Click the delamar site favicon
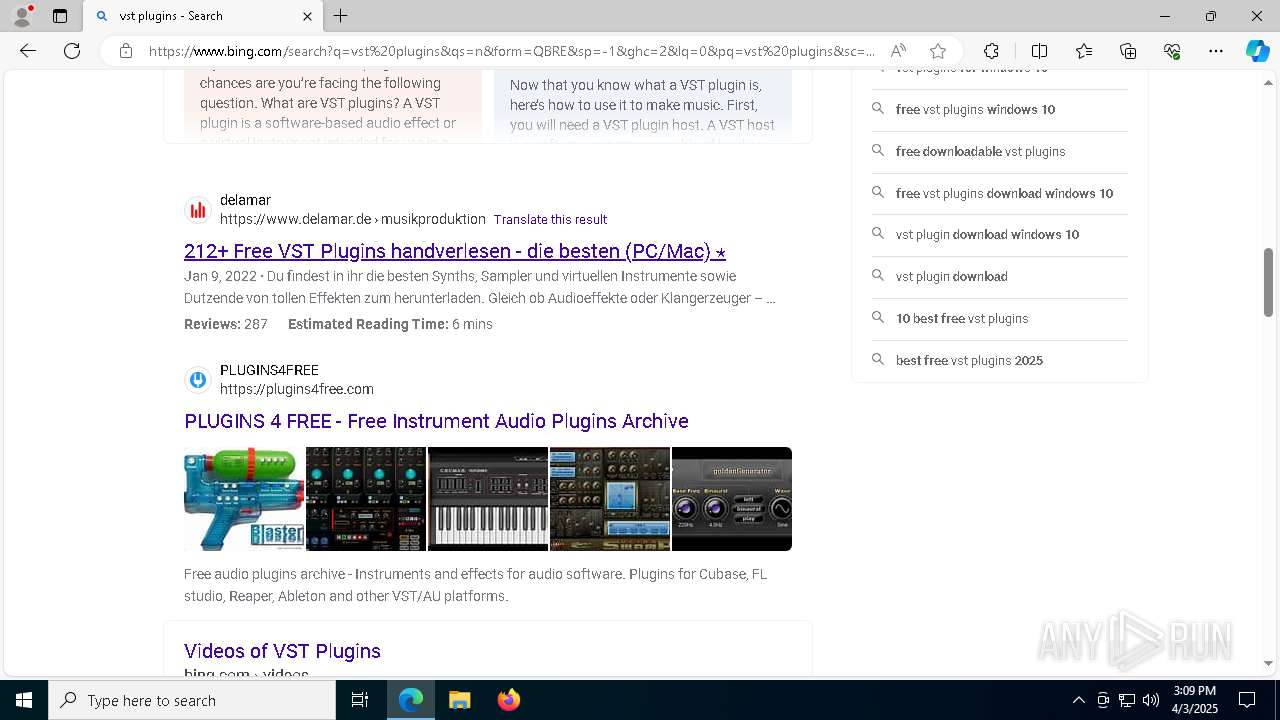1280x720 pixels. tap(198, 210)
